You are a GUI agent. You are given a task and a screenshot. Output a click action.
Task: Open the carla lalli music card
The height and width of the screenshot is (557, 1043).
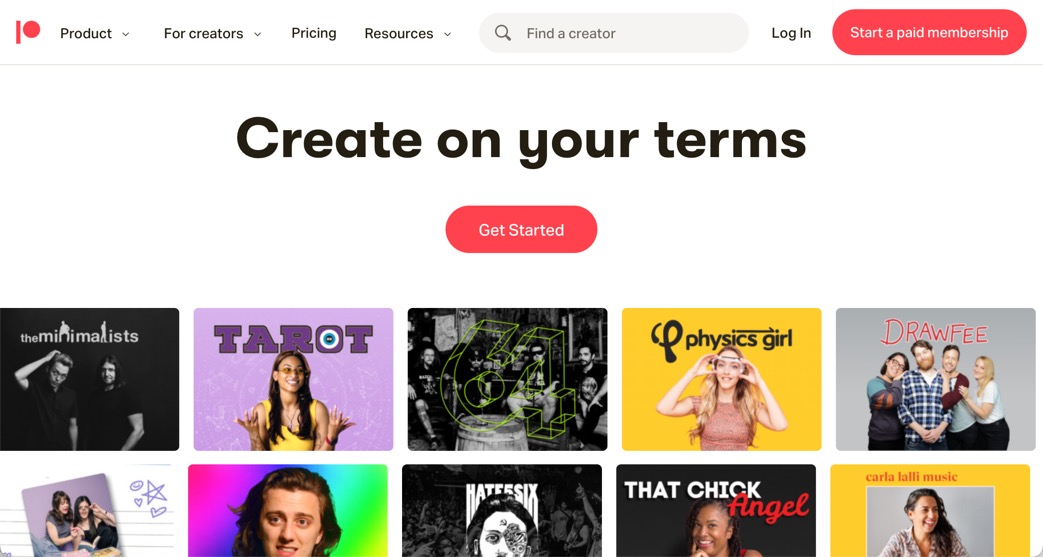pyautogui.click(x=930, y=510)
